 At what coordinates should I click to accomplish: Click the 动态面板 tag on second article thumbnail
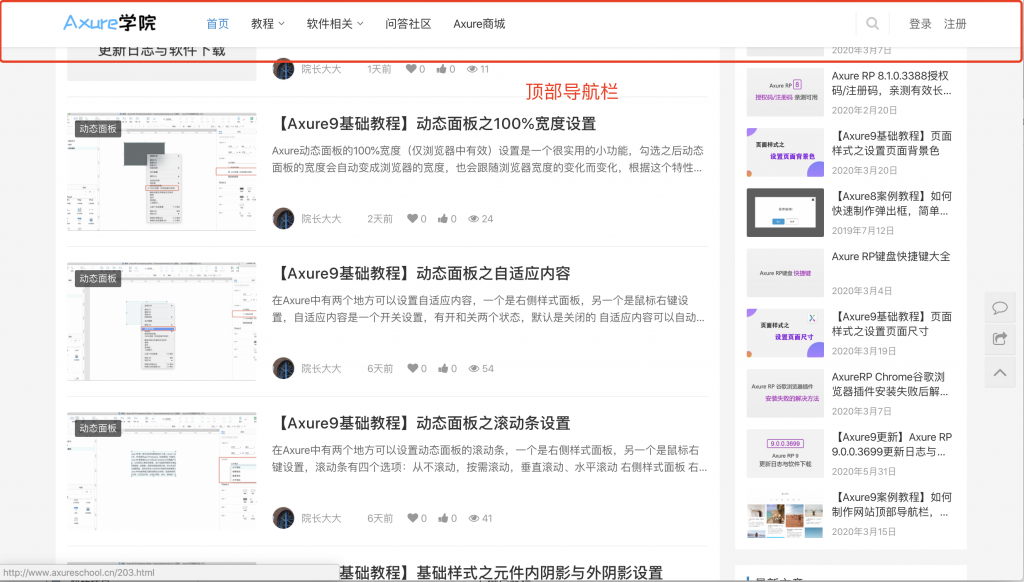98,279
